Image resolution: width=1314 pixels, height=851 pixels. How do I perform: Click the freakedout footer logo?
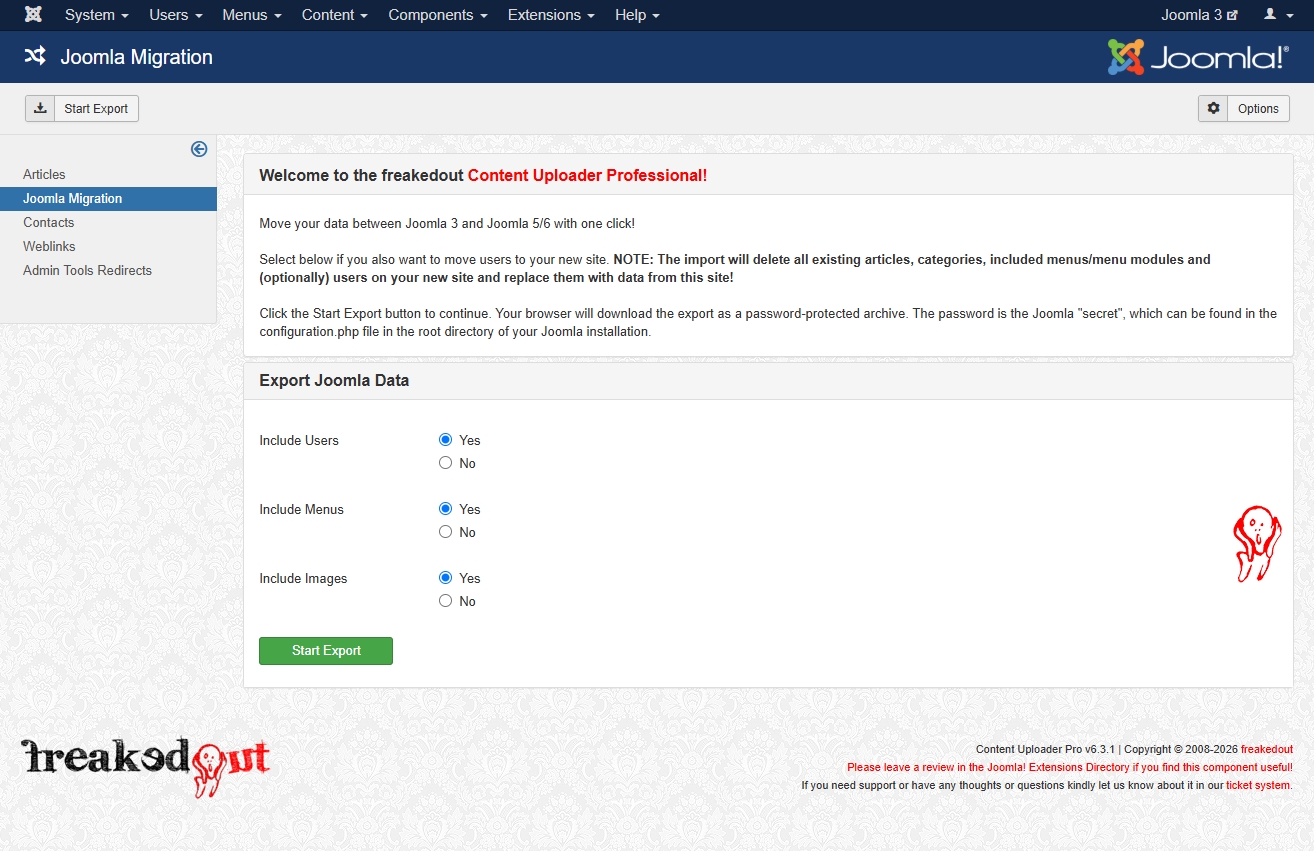click(146, 766)
